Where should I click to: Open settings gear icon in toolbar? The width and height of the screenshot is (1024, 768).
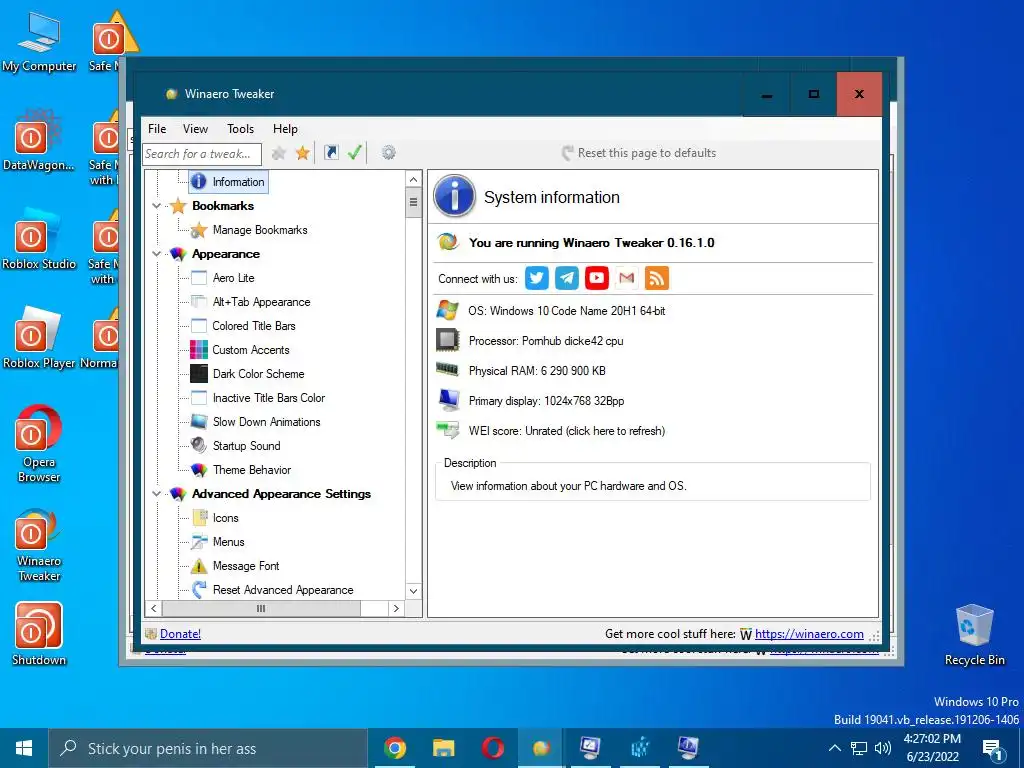389,153
